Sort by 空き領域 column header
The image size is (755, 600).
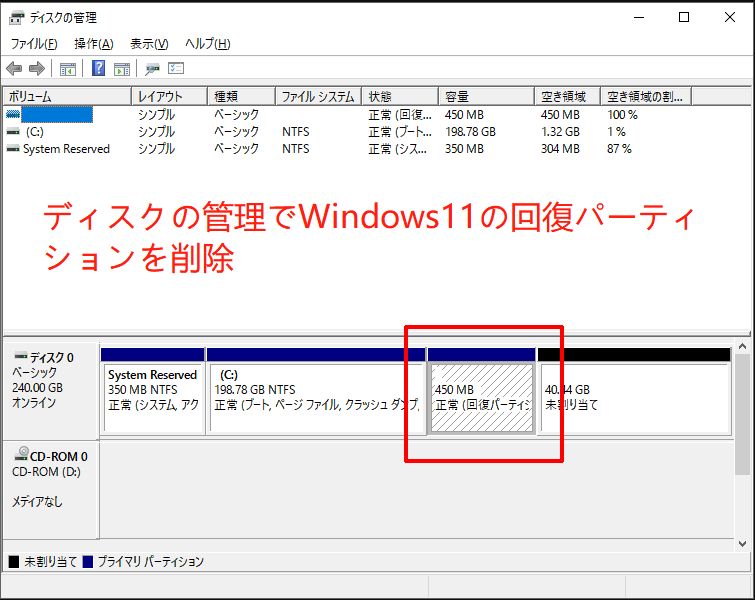pyautogui.click(x=568, y=96)
